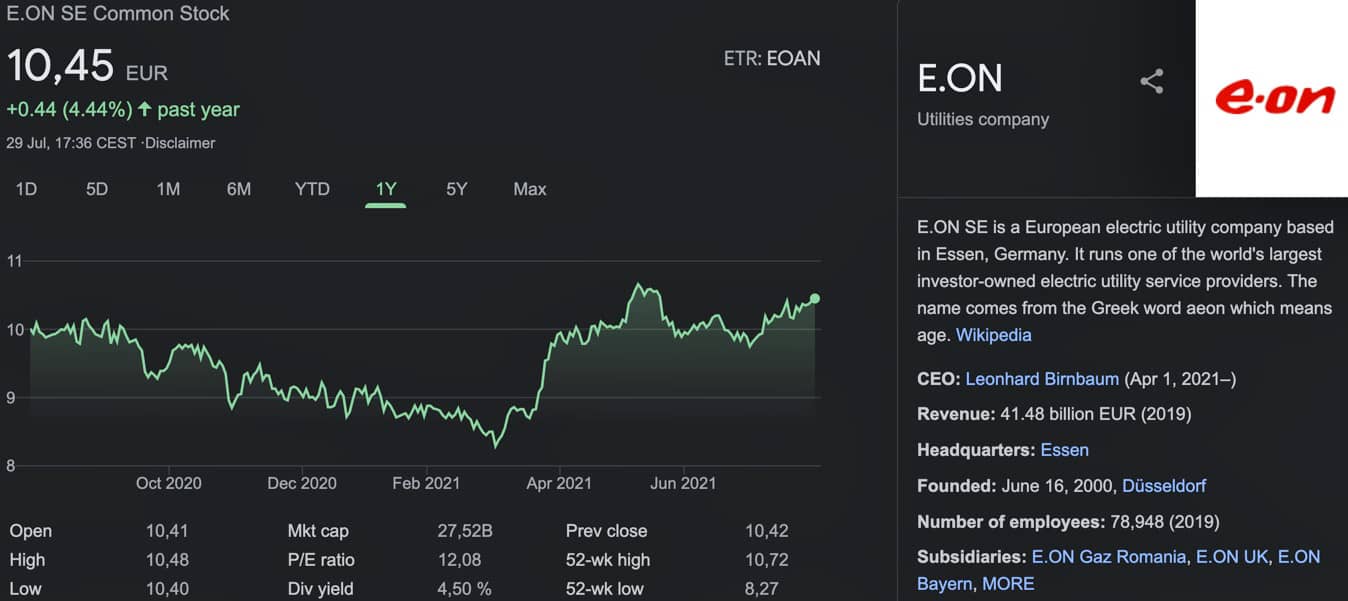Click the Dec 2020 axis label
The width and height of the screenshot is (1348, 601).
click(302, 483)
